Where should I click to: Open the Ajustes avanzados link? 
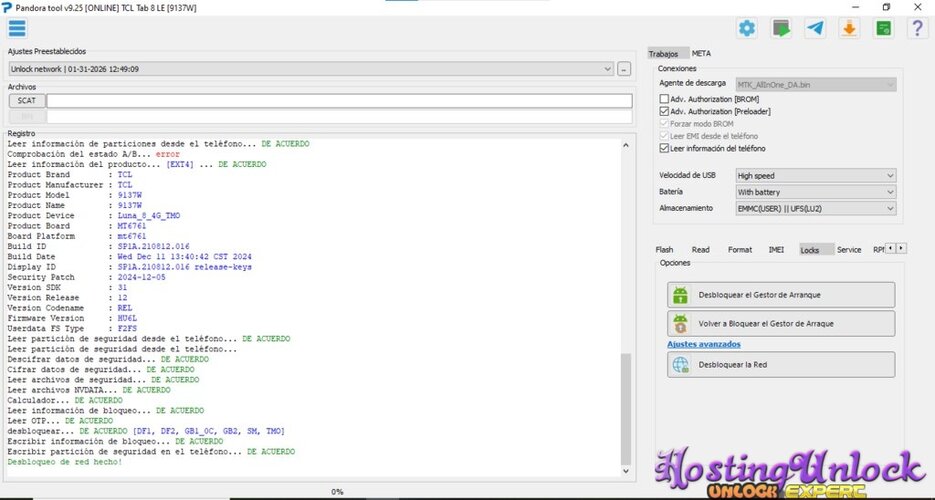[704, 344]
